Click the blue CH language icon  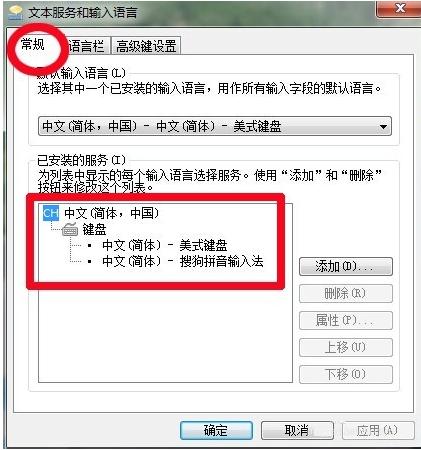pos(51,213)
